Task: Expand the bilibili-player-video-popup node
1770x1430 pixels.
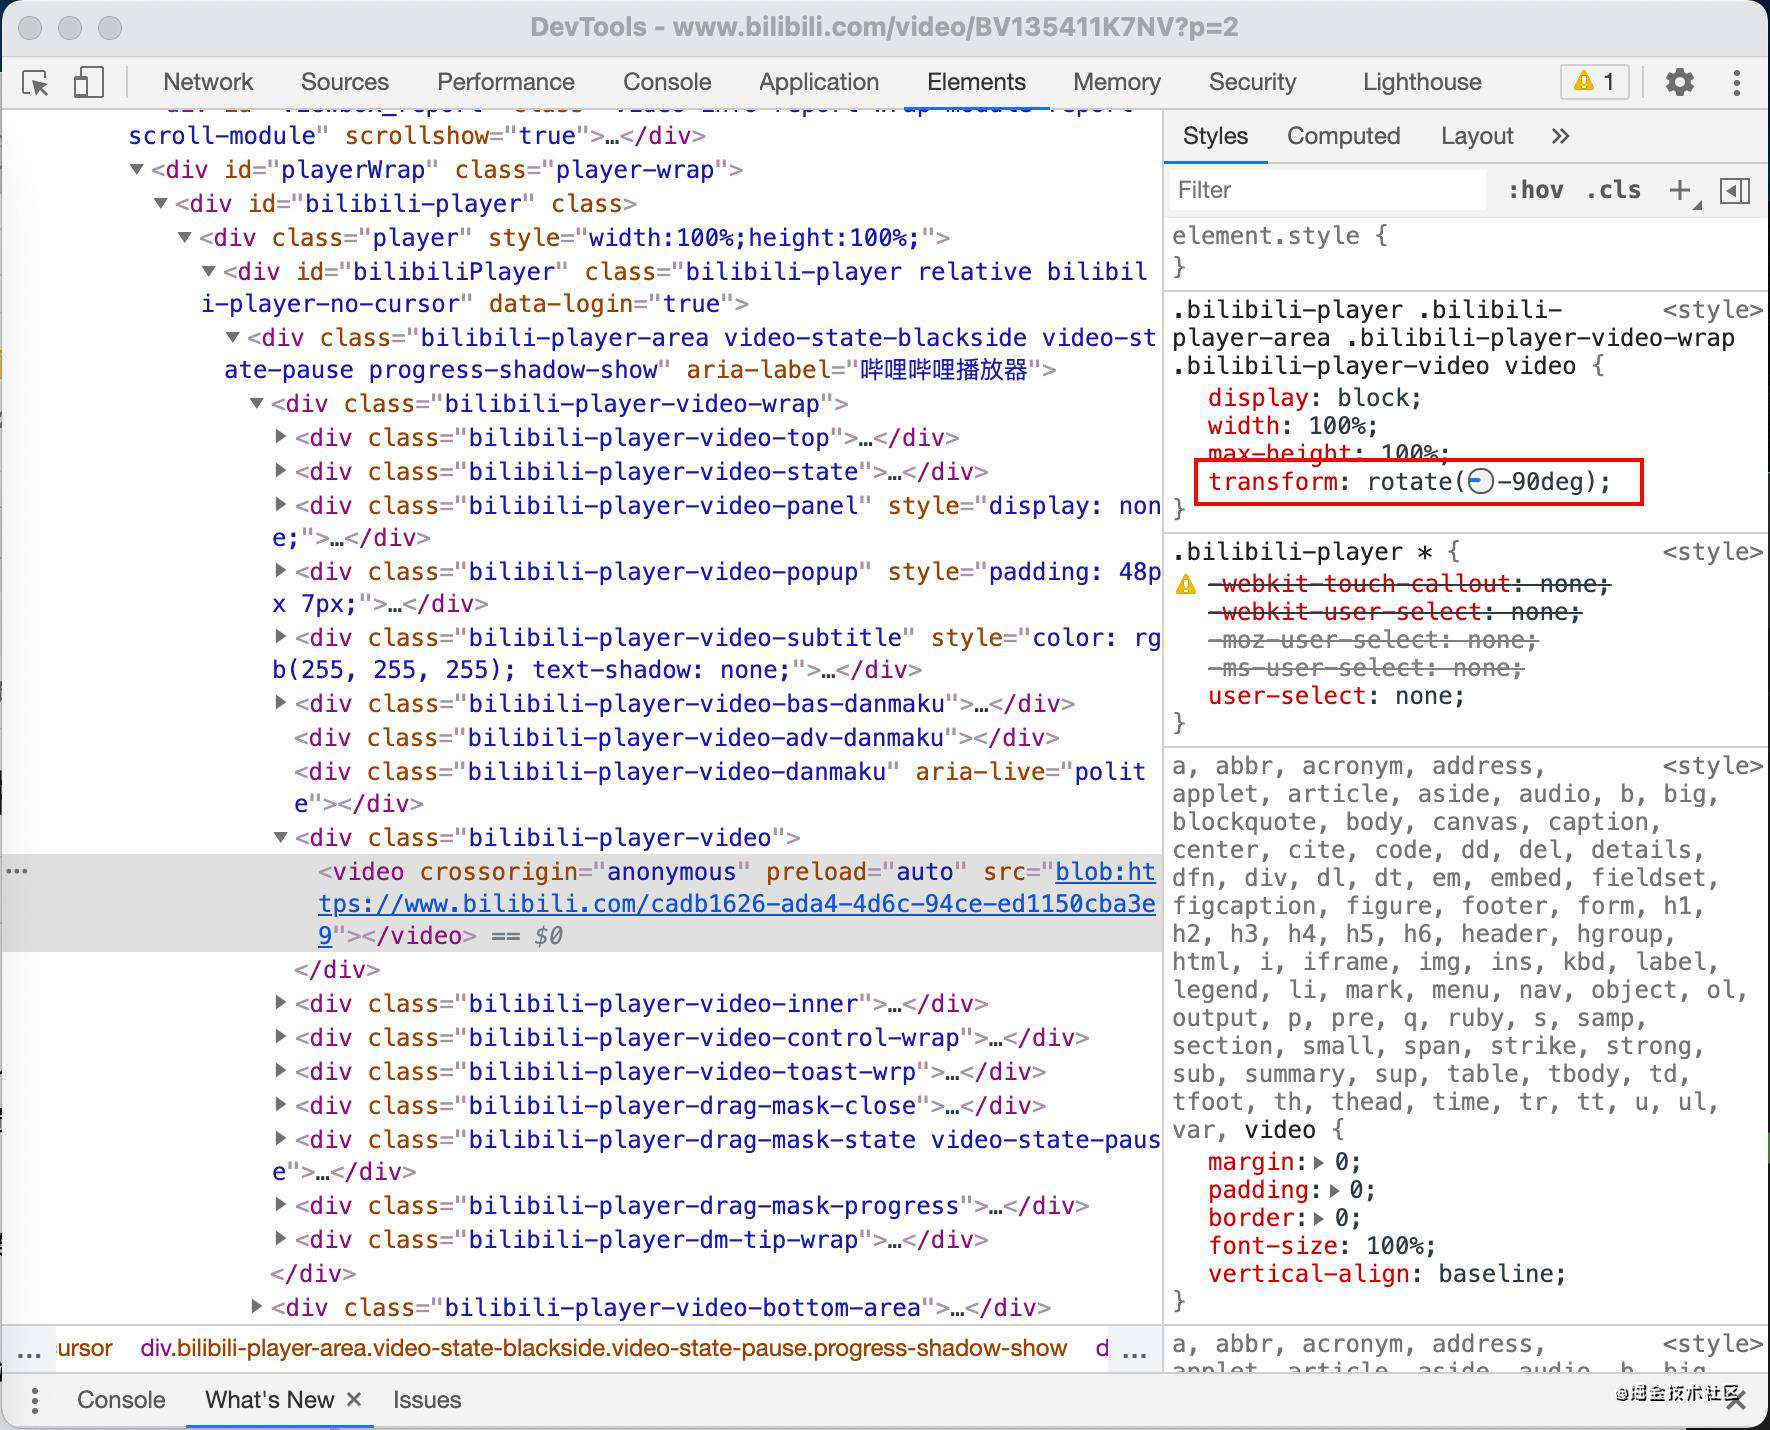Action: 281,571
